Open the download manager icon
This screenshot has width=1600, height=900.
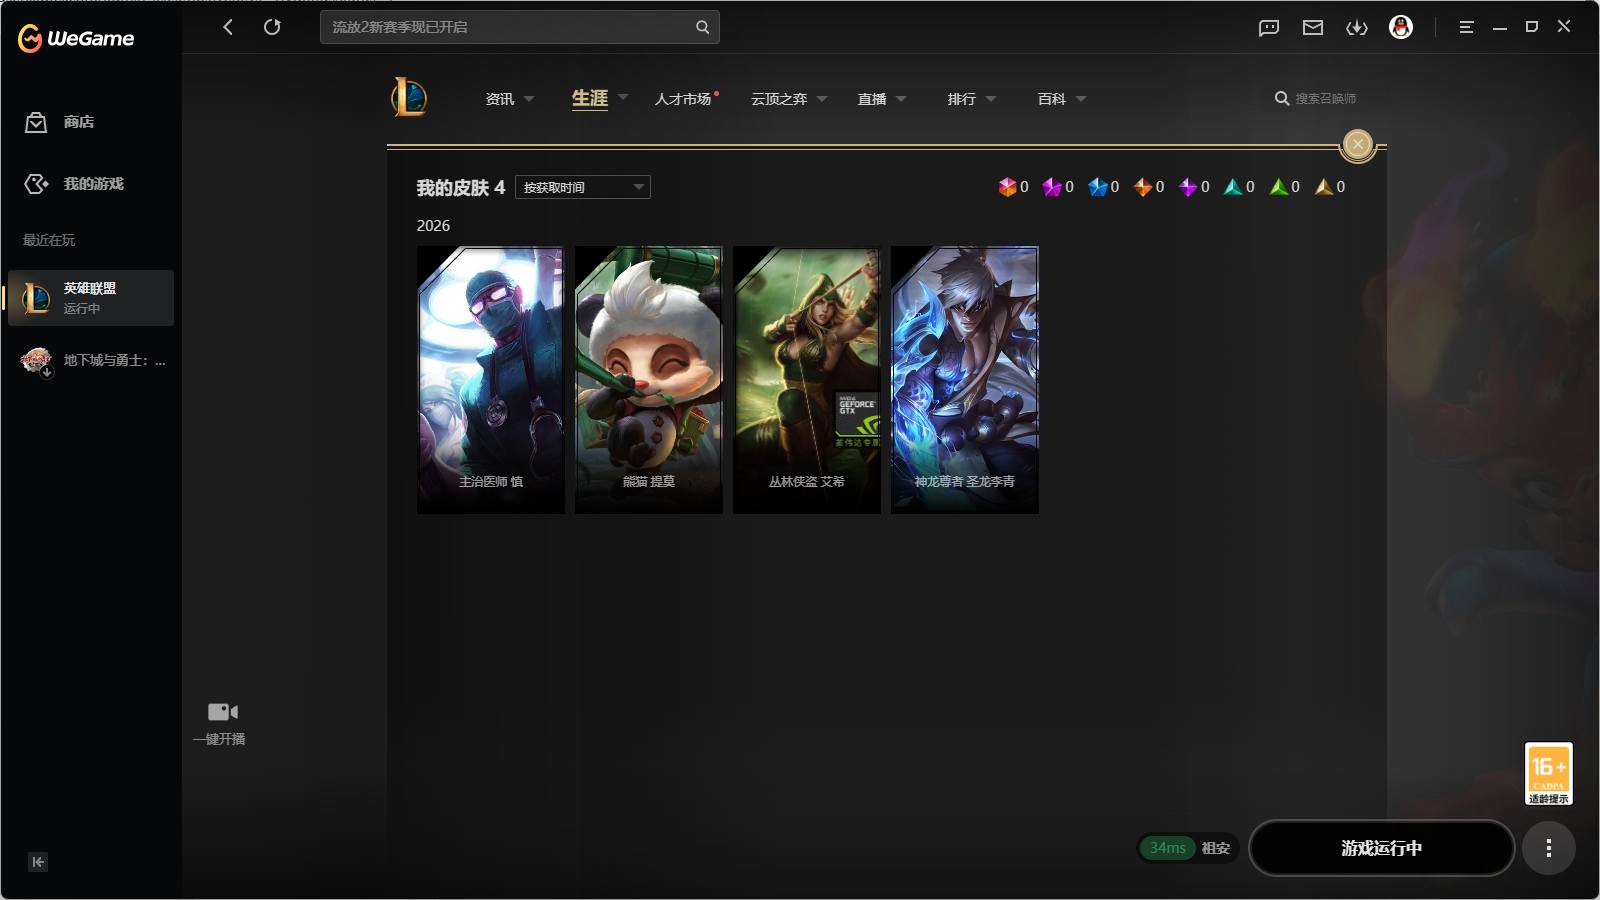tap(1357, 28)
